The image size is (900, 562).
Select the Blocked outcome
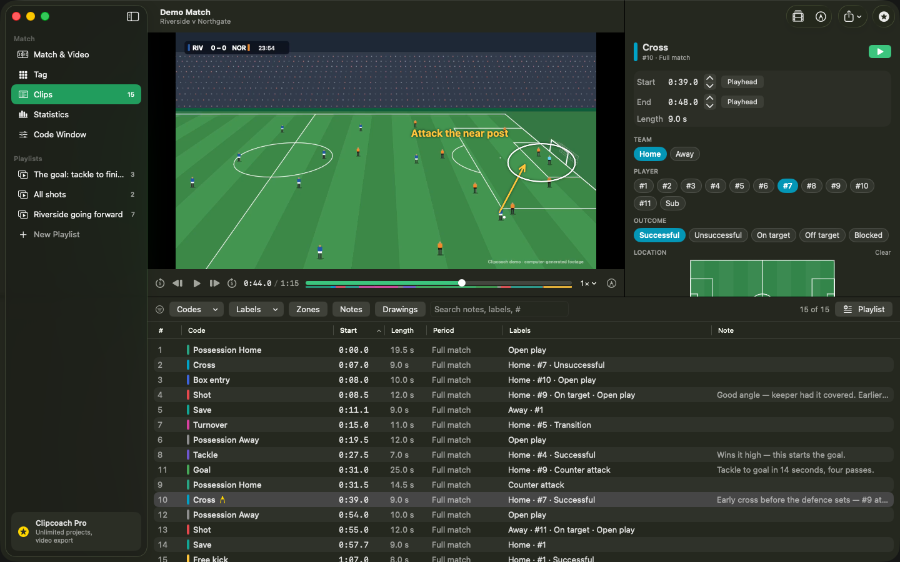pos(868,235)
